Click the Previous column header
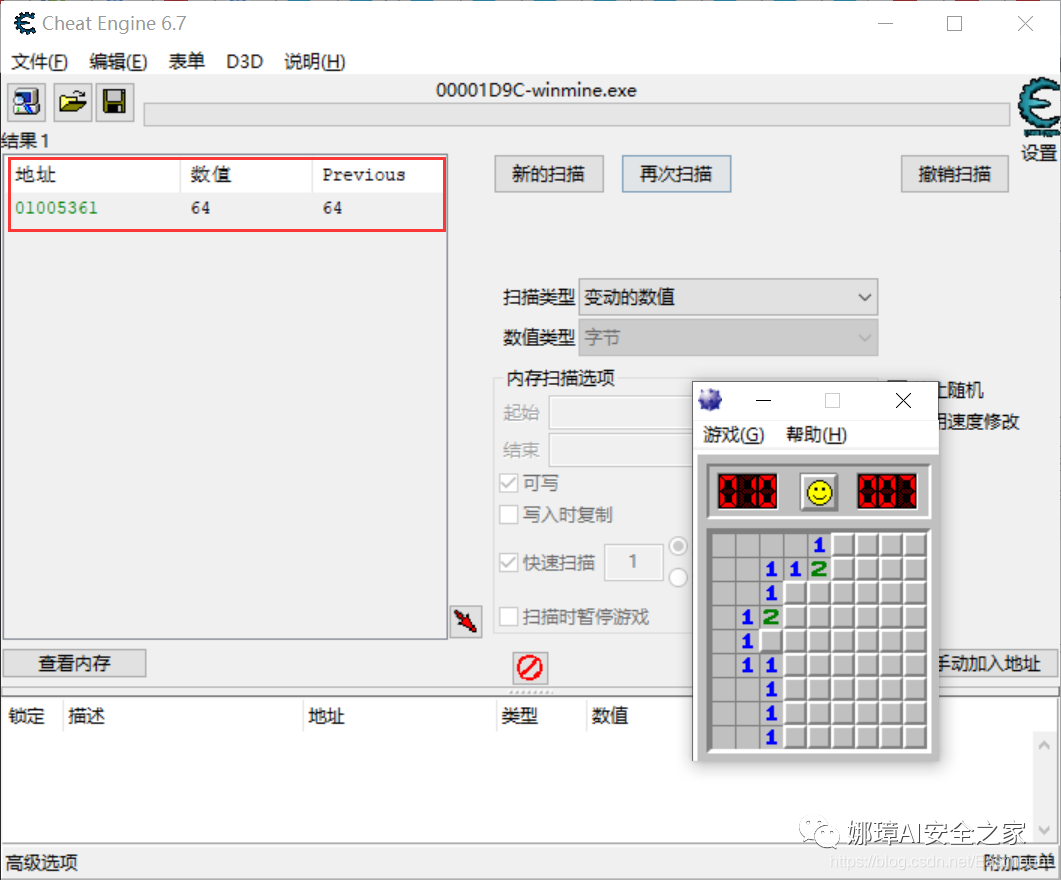The image size is (1061, 880). click(x=378, y=175)
